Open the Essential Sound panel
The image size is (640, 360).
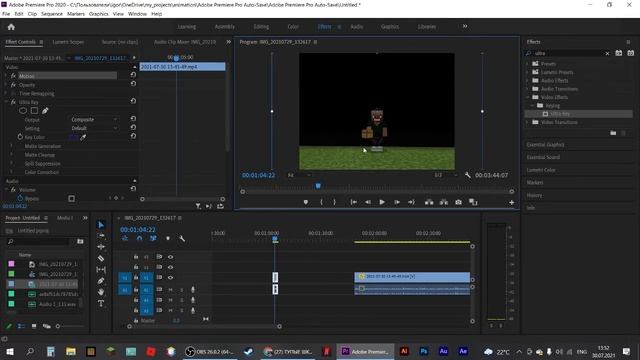[543, 157]
